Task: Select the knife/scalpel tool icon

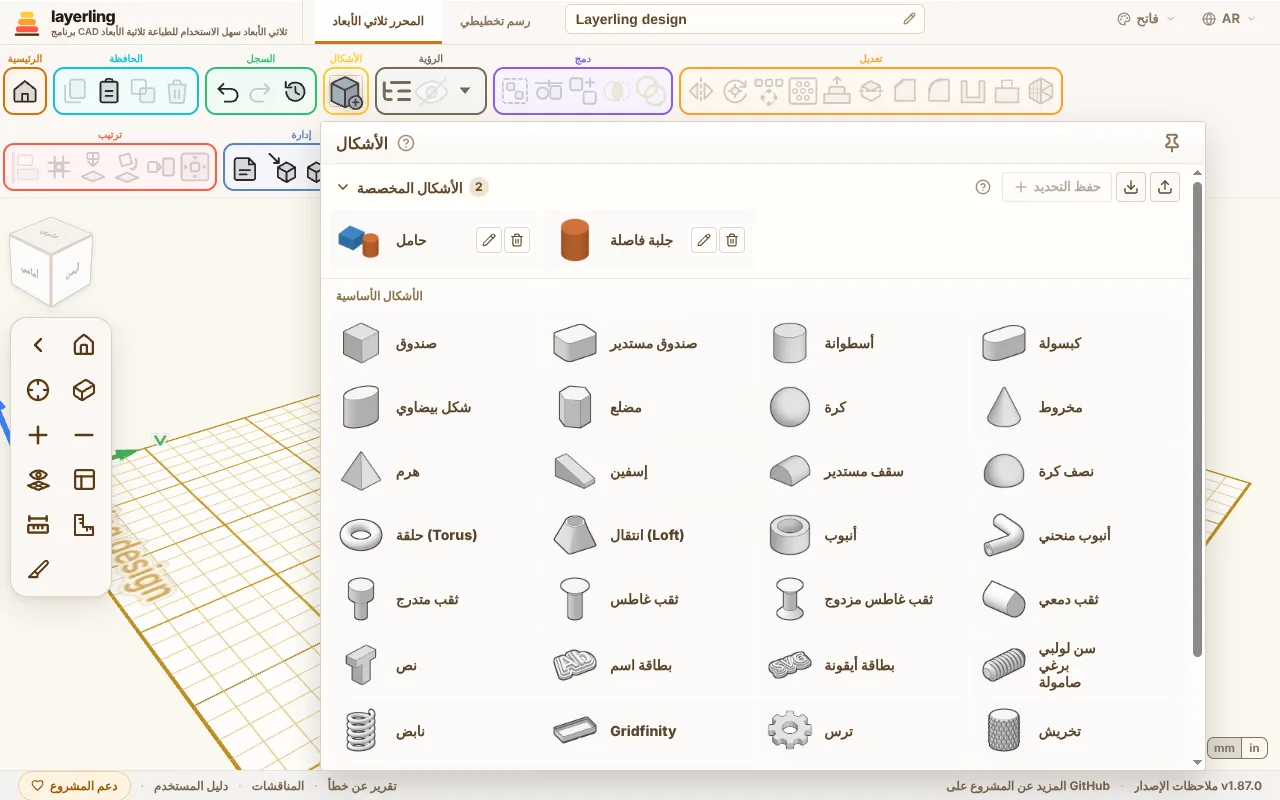Action: 38,570
